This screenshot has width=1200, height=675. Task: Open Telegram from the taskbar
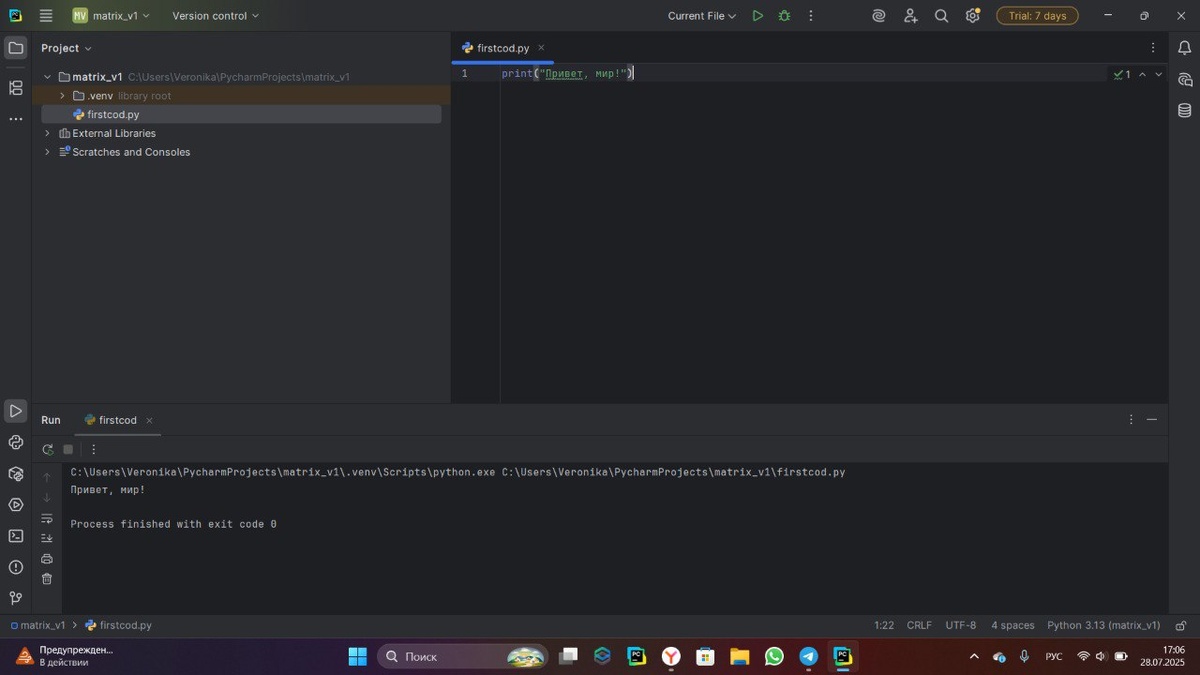808,657
